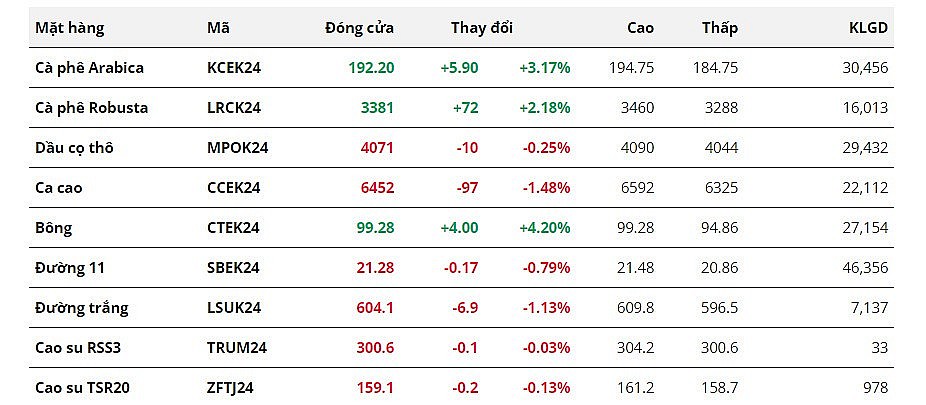Click the 'Thay đổi' column header
The image size is (926, 405).
click(x=481, y=28)
